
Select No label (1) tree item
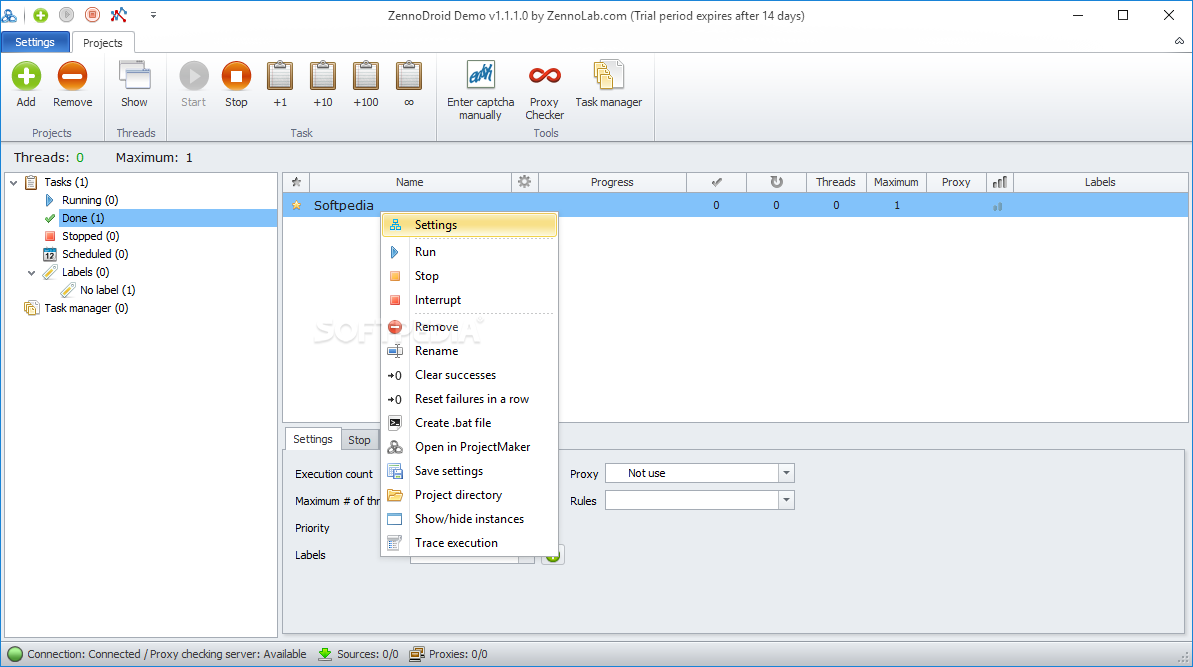107,290
